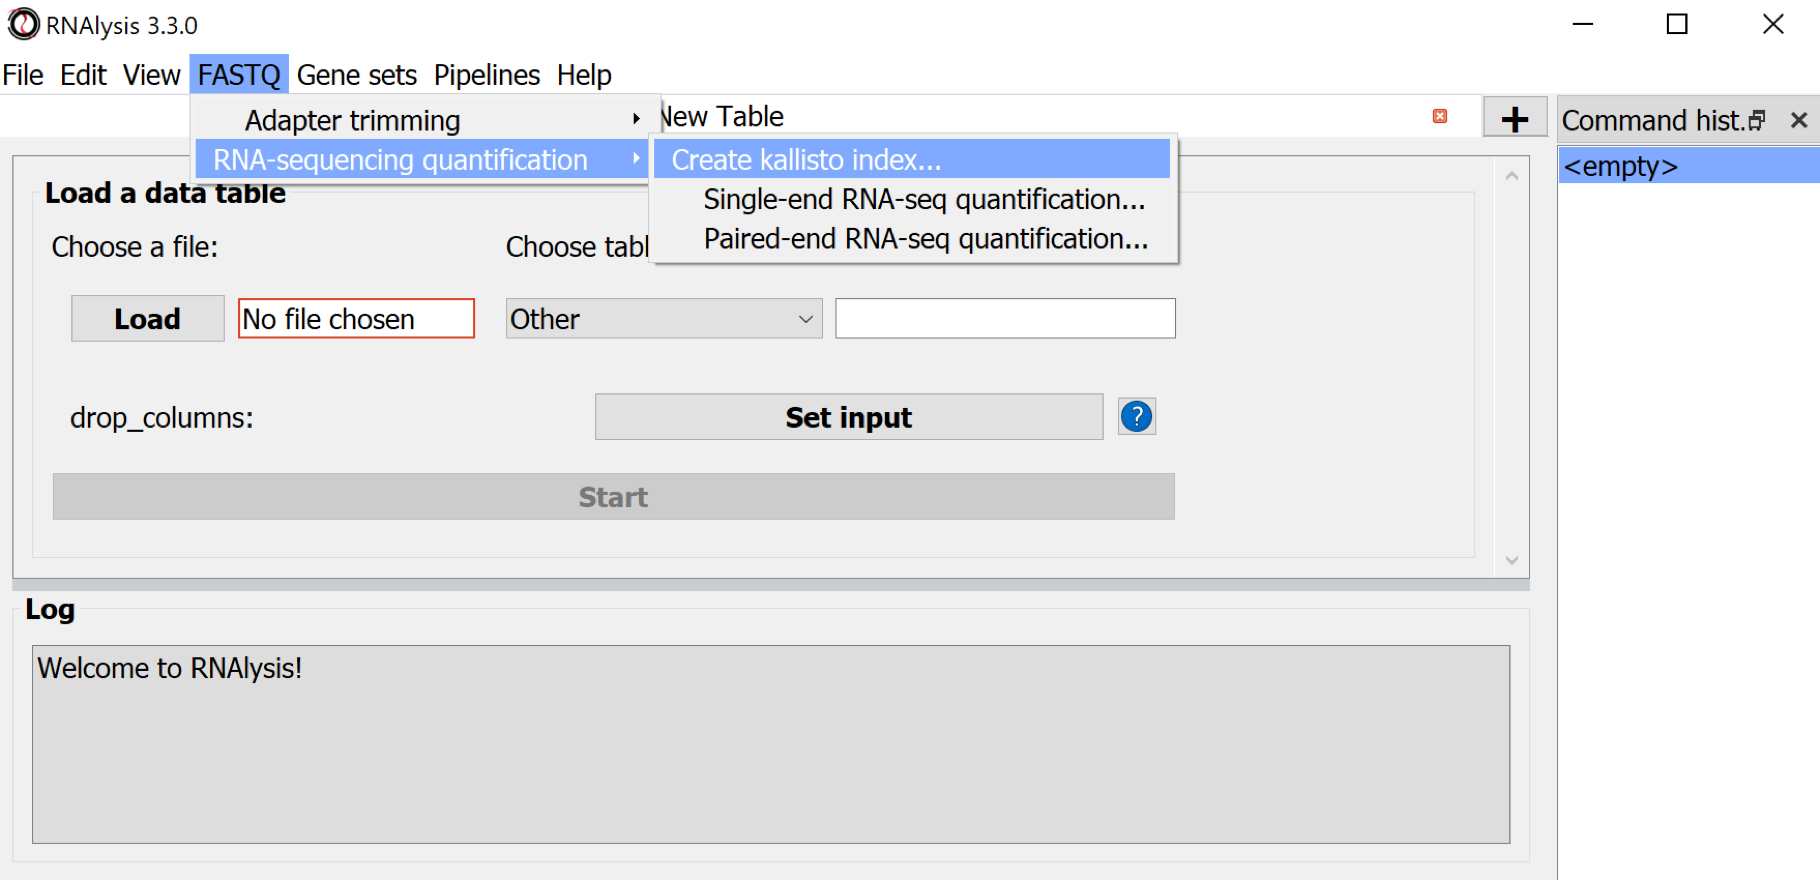The height and width of the screenshot is (880, 1820).
Task: Close the Command history panel
Action: (x=1798, y=121)
